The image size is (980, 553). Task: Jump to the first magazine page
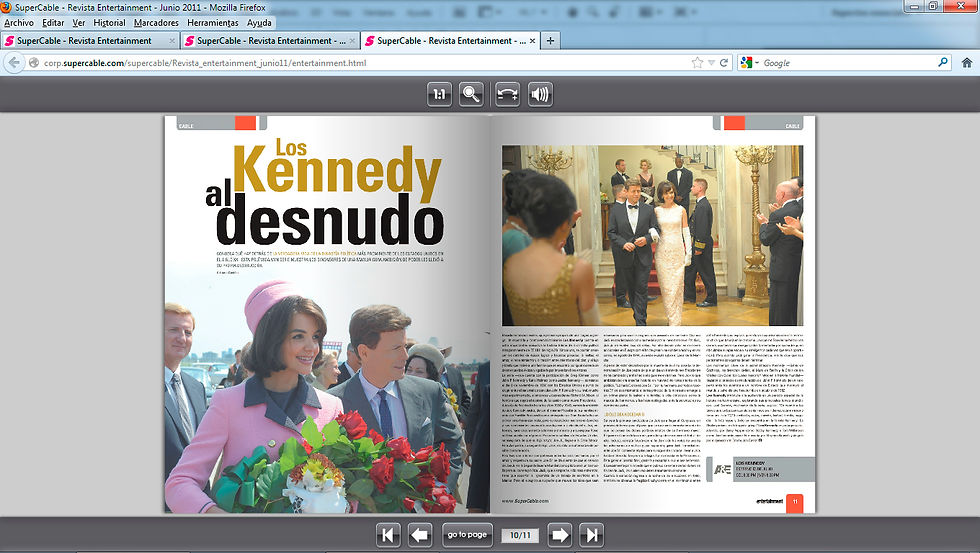tap(388, 535)
